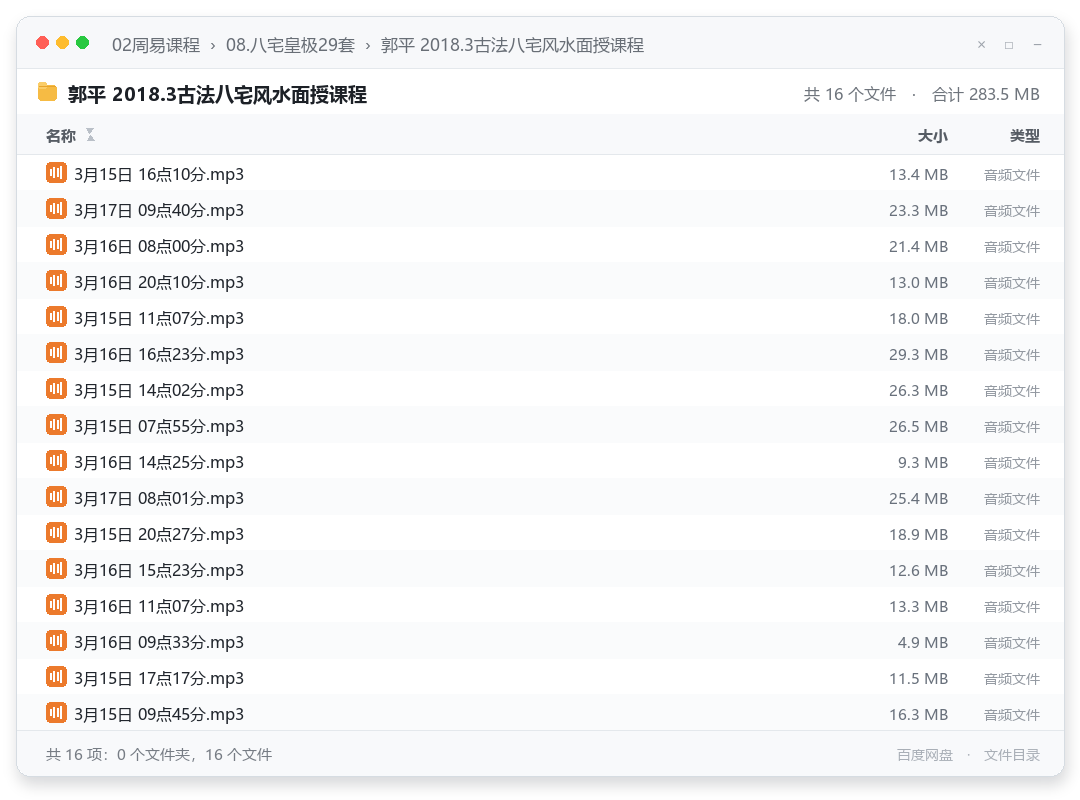
Task: Click the audio icon for 3月17日 09点40分.mp3
Action: [x=56, y=209]
